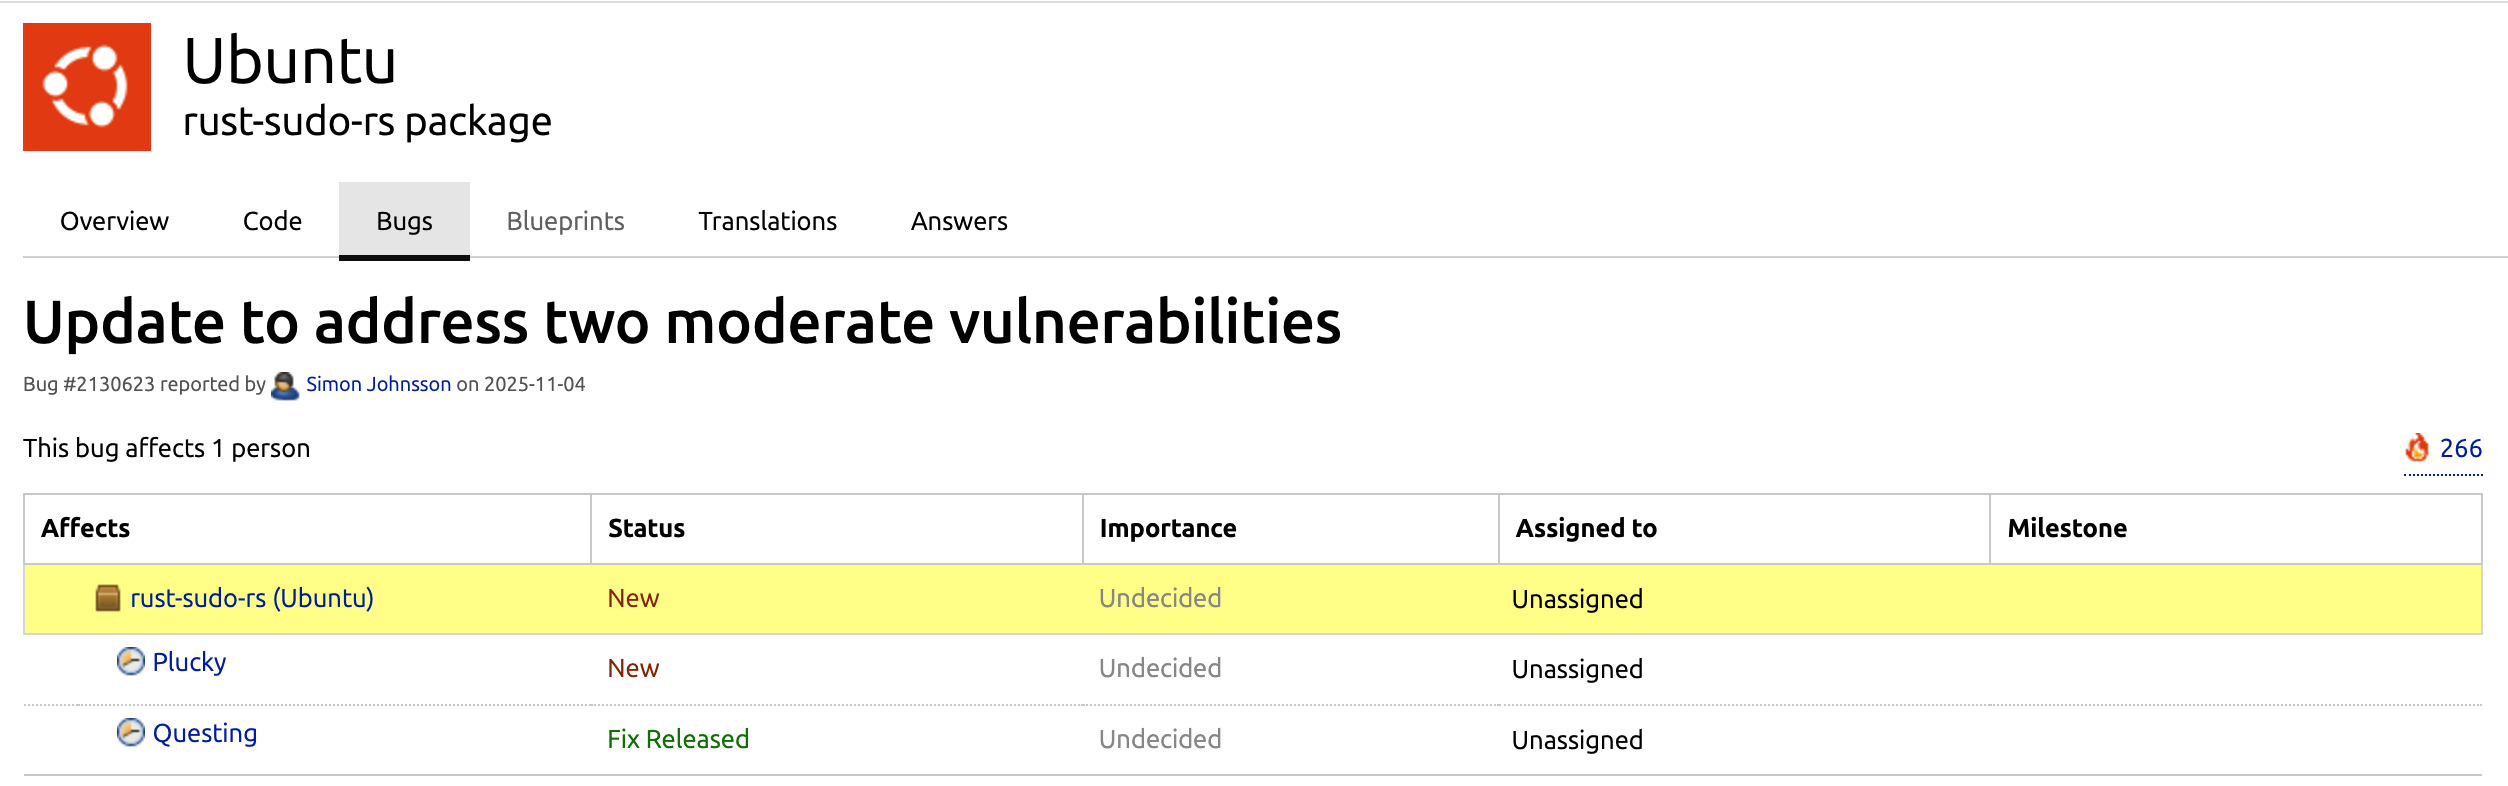Image resolution: width=2508 pixels, height=786 pixels.
Task: Go to the Answers tab
Action: pyautogui.click(x=958, y=221)
